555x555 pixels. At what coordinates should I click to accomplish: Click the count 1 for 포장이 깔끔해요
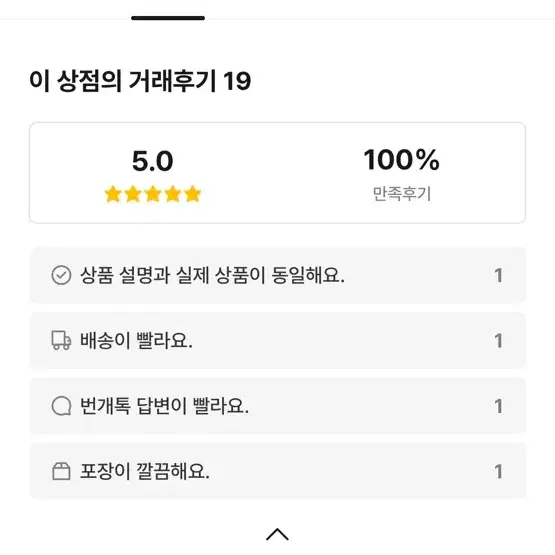tap(498, 471)
